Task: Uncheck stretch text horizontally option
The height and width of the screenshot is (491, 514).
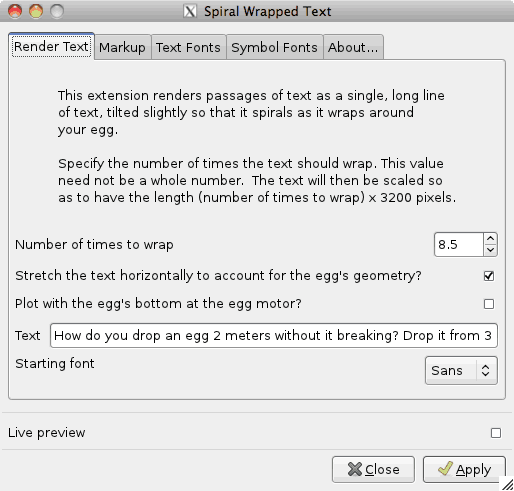Action: [489, 276]
